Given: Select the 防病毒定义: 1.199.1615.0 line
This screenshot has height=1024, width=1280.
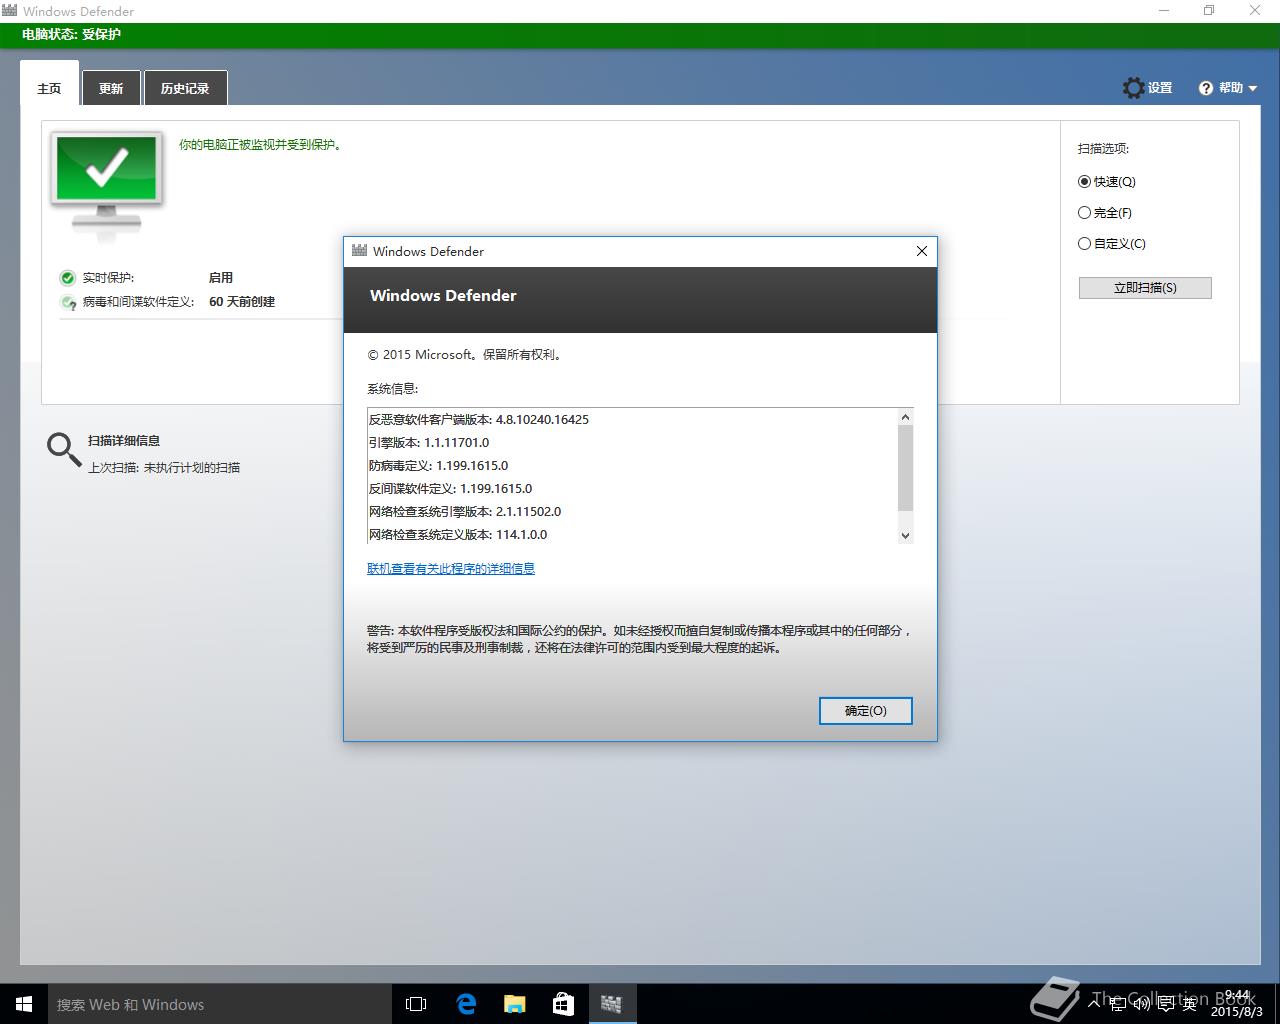Looking at the screenshot, I should (439, 466).
